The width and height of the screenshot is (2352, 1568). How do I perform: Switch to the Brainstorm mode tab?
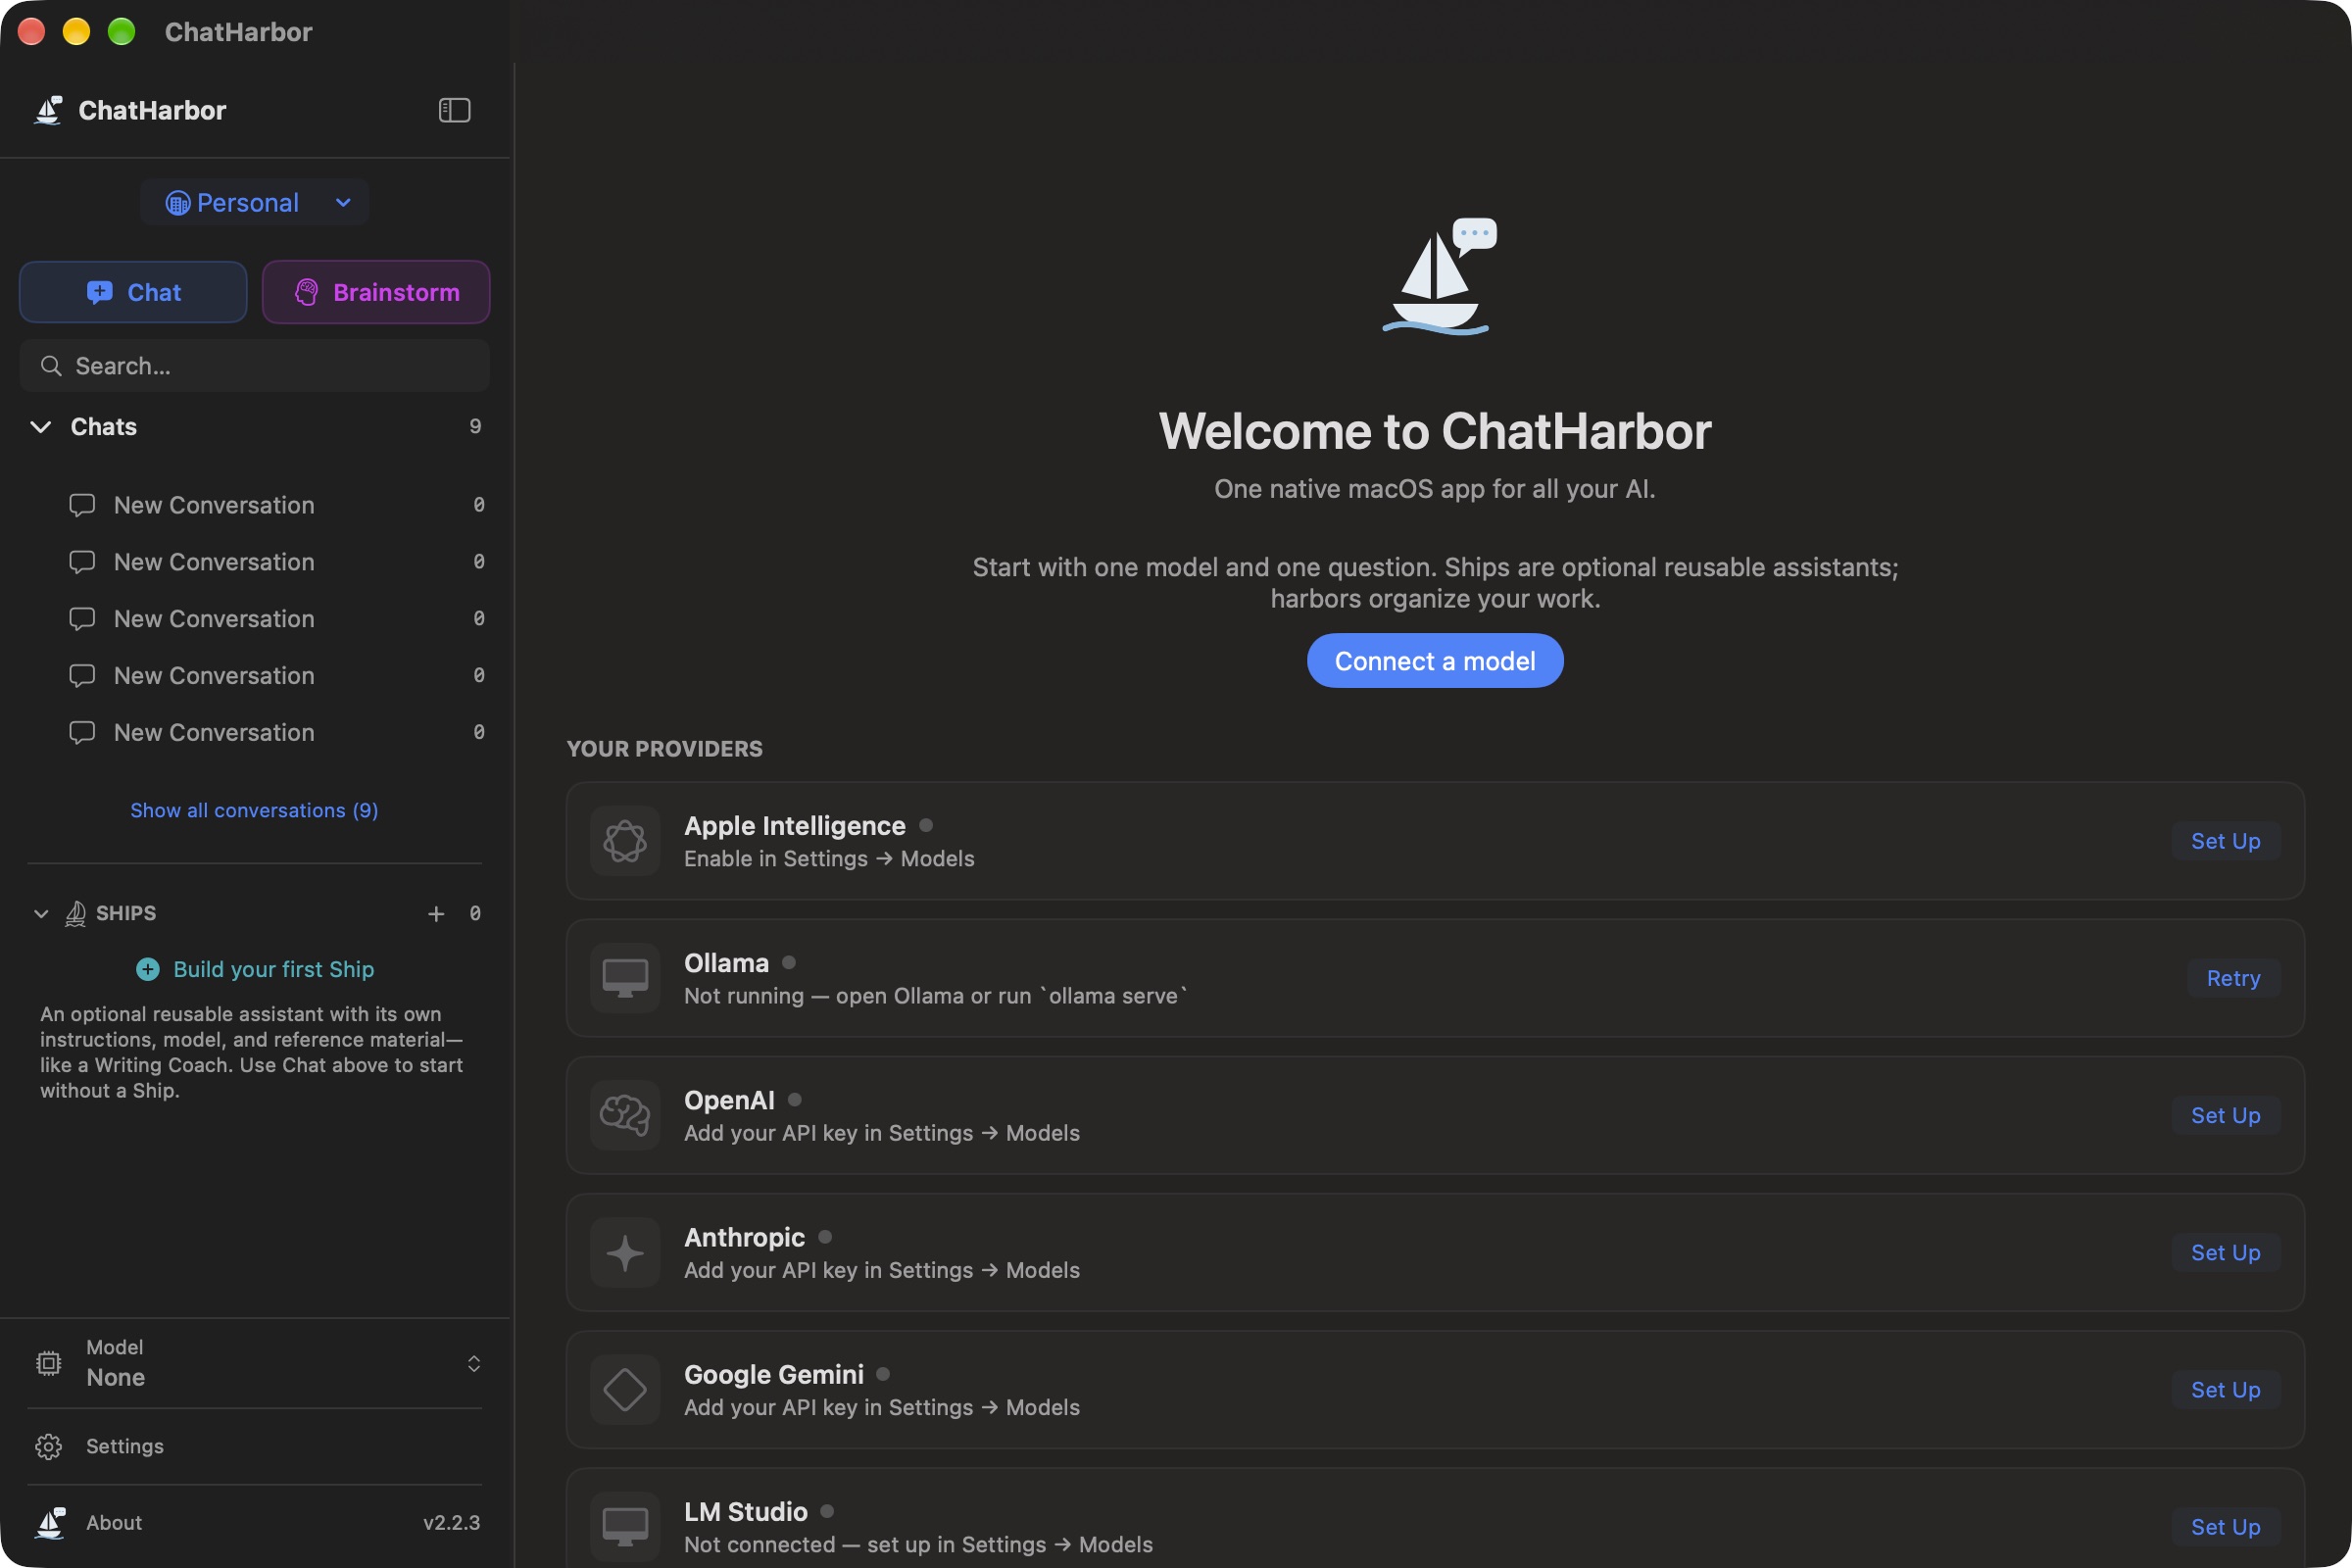point(376,292)
